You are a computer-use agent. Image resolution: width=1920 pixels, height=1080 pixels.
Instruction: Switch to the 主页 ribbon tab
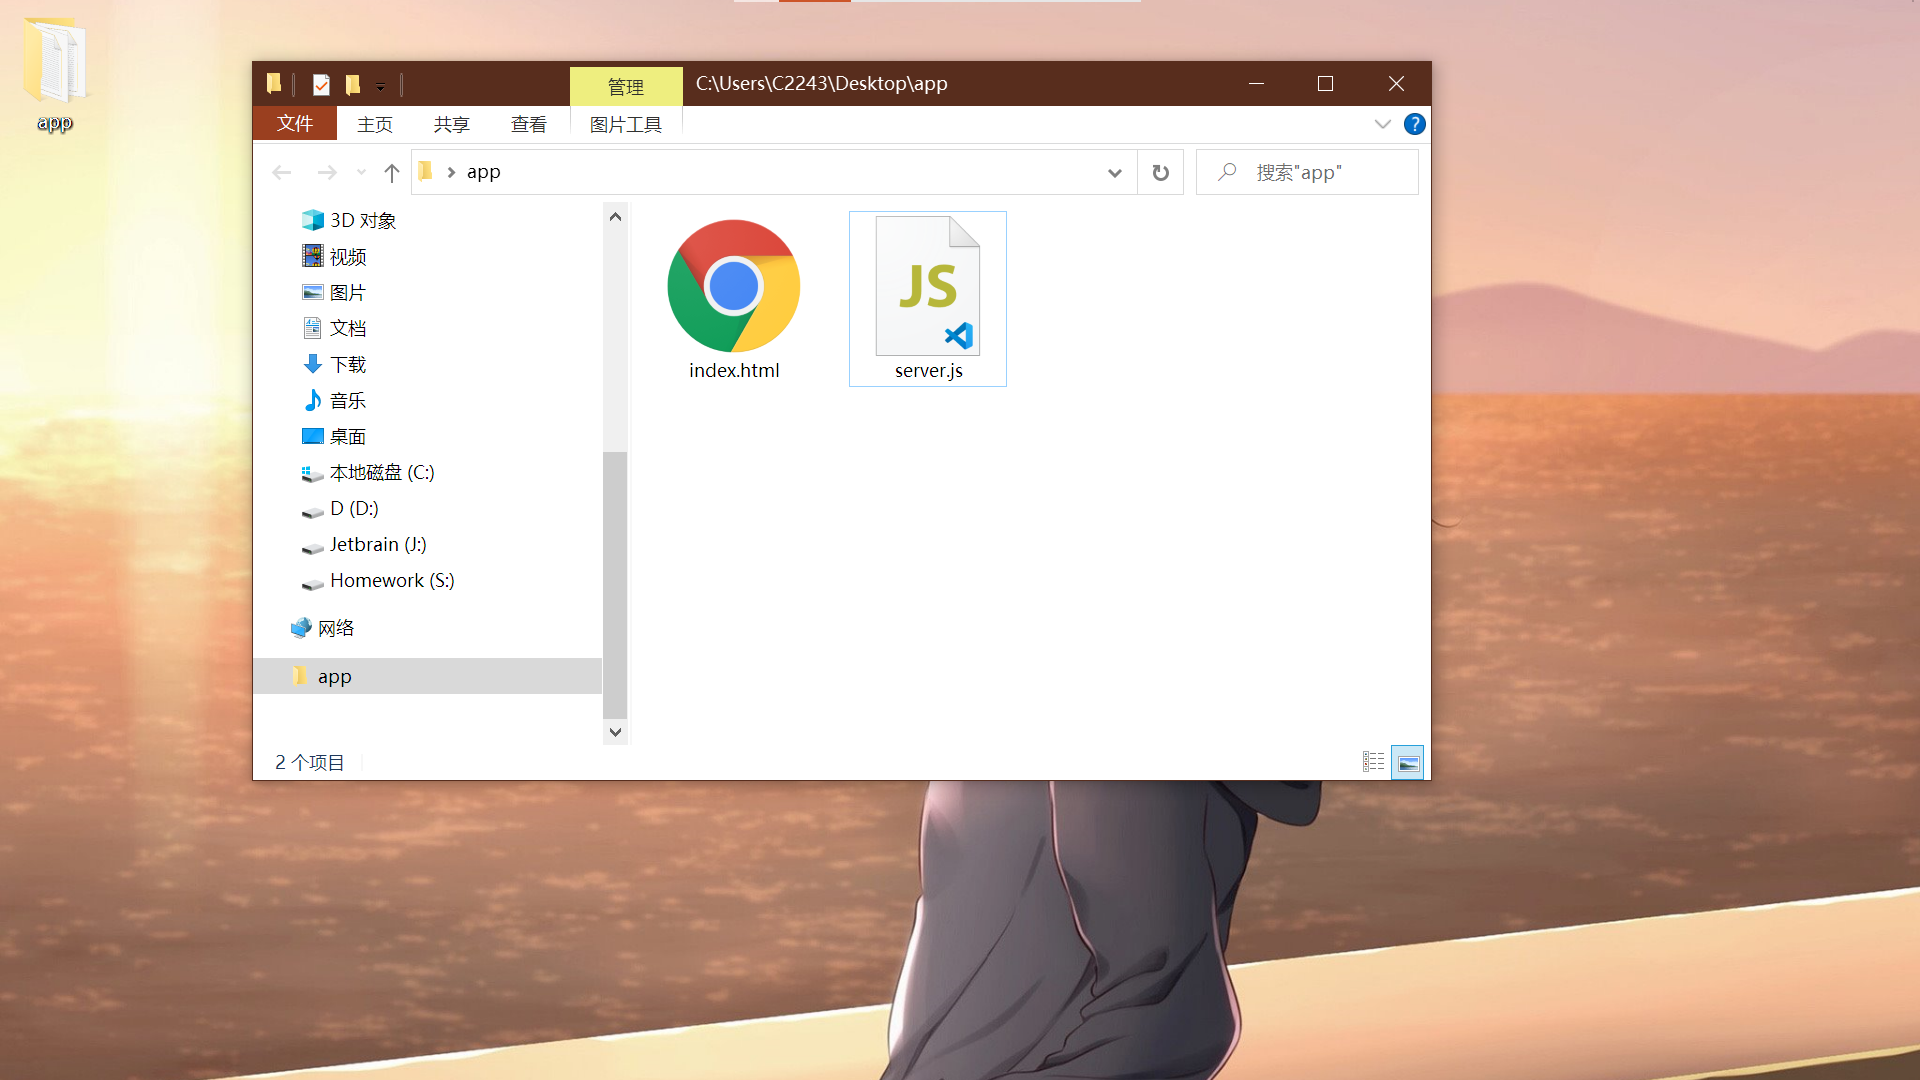point(375,124)
